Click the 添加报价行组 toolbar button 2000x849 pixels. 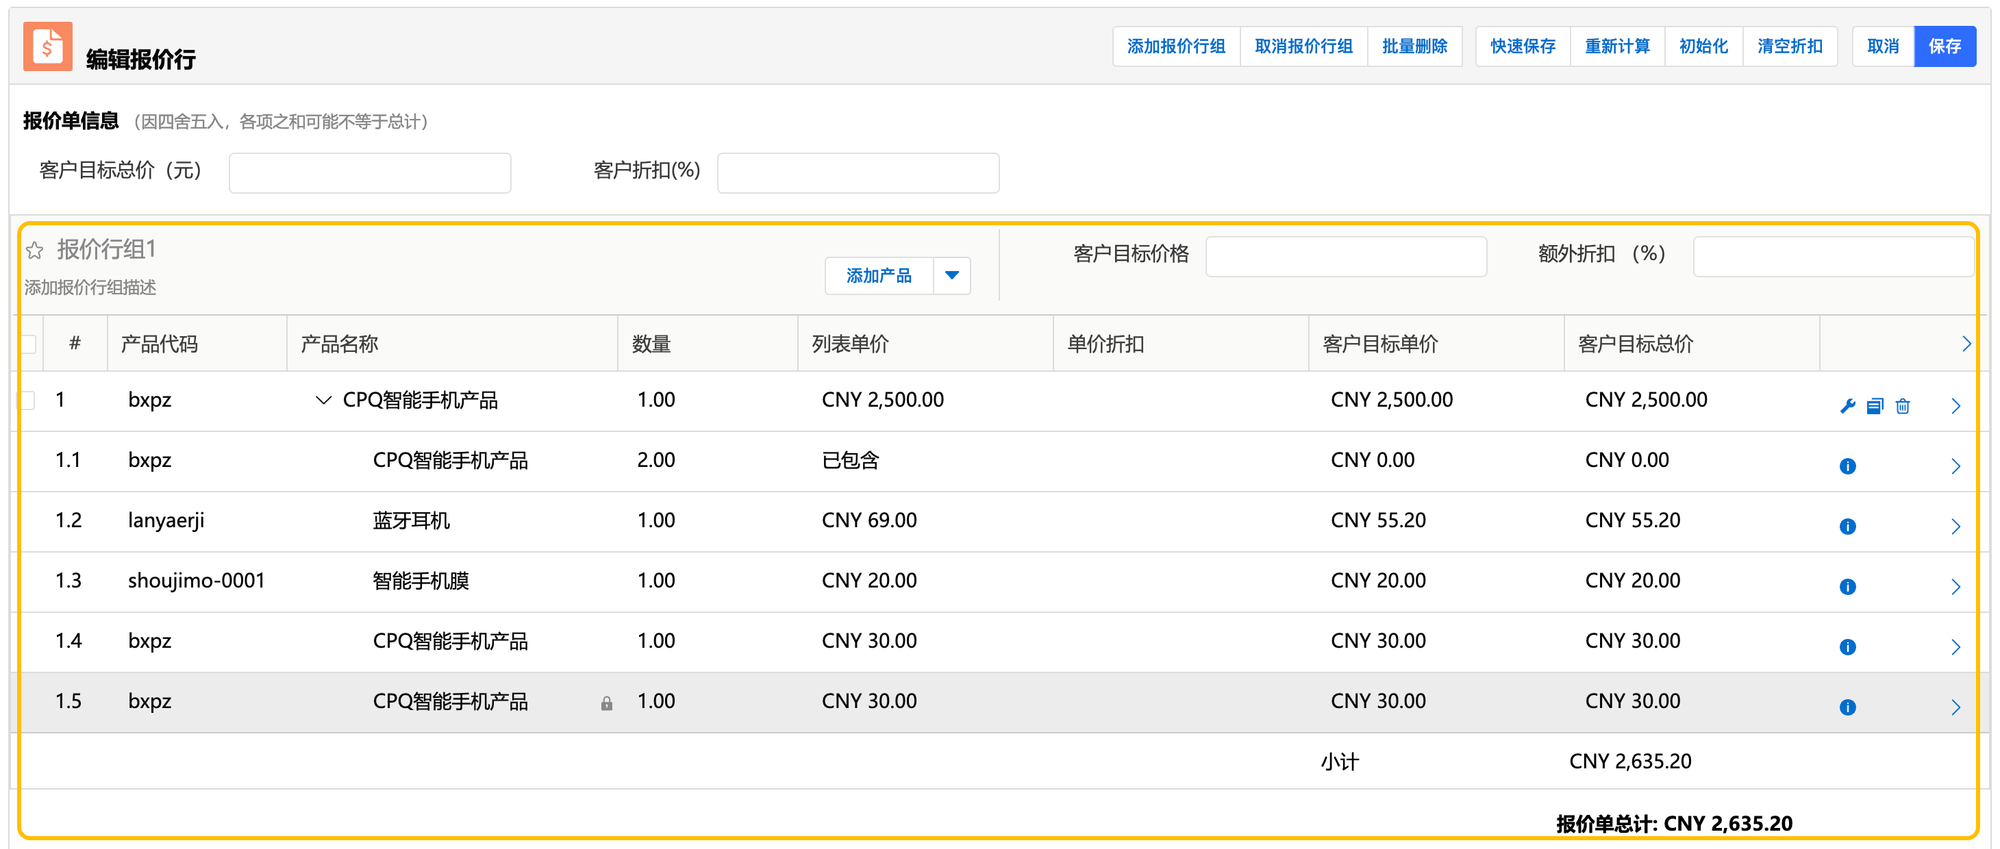(1176, 47)
